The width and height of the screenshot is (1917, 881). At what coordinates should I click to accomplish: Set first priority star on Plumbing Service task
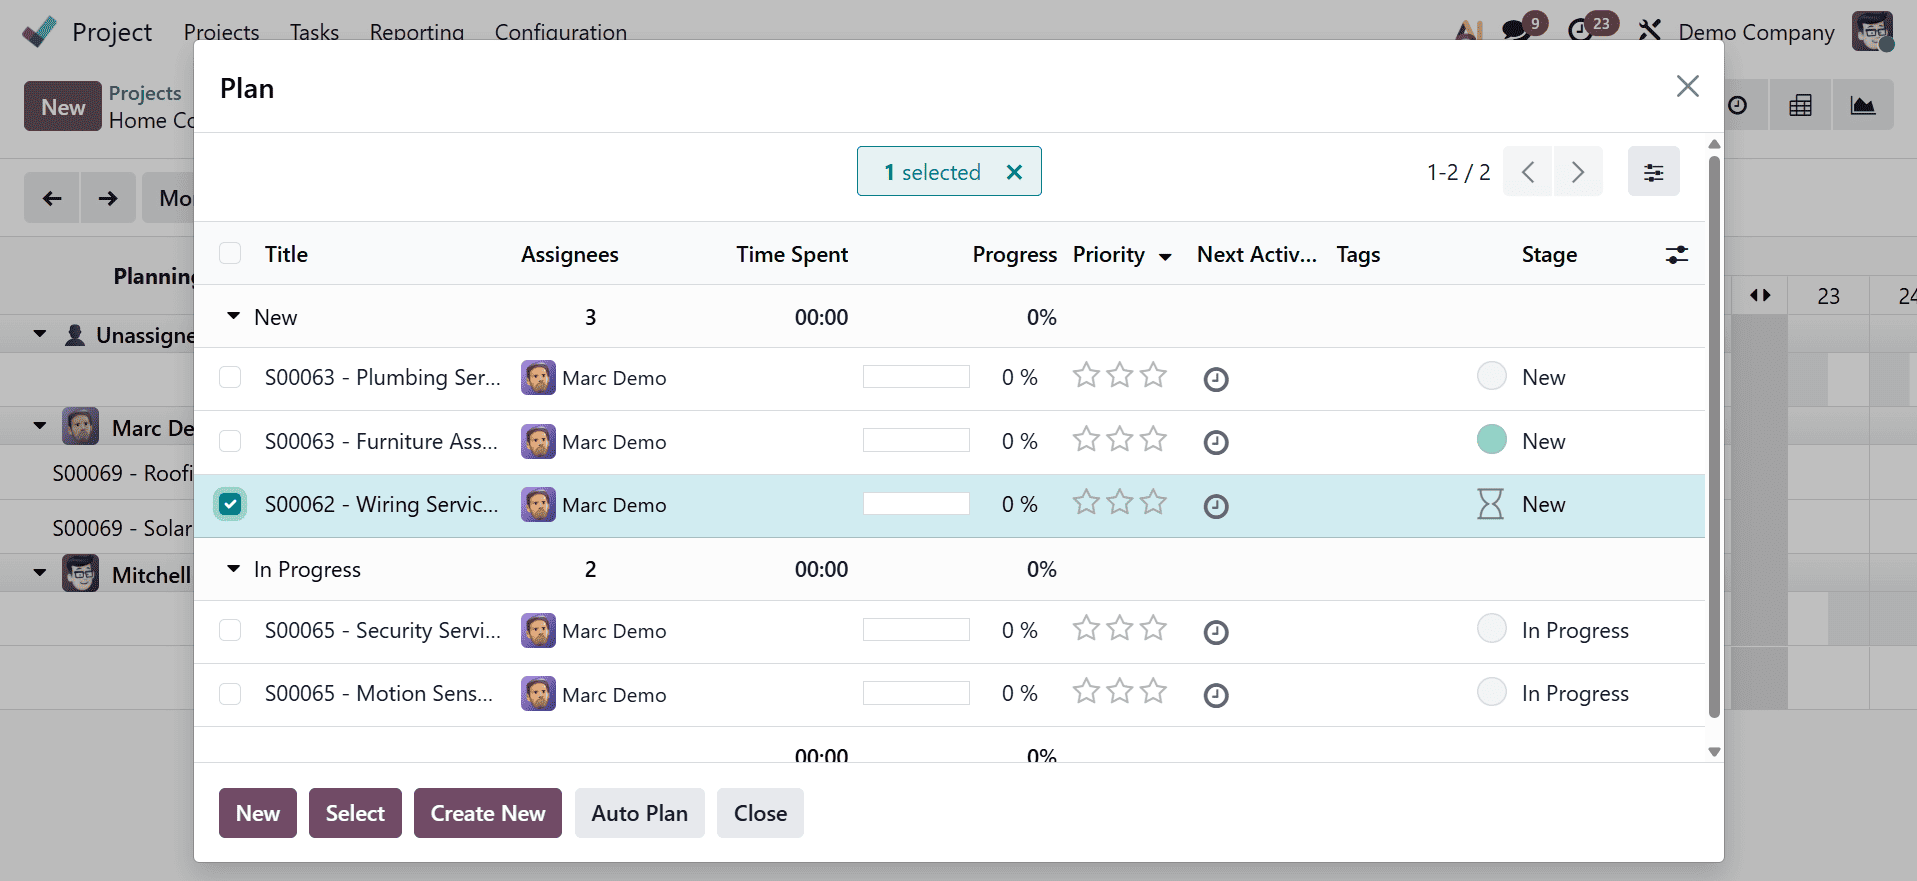(1086, 375)
